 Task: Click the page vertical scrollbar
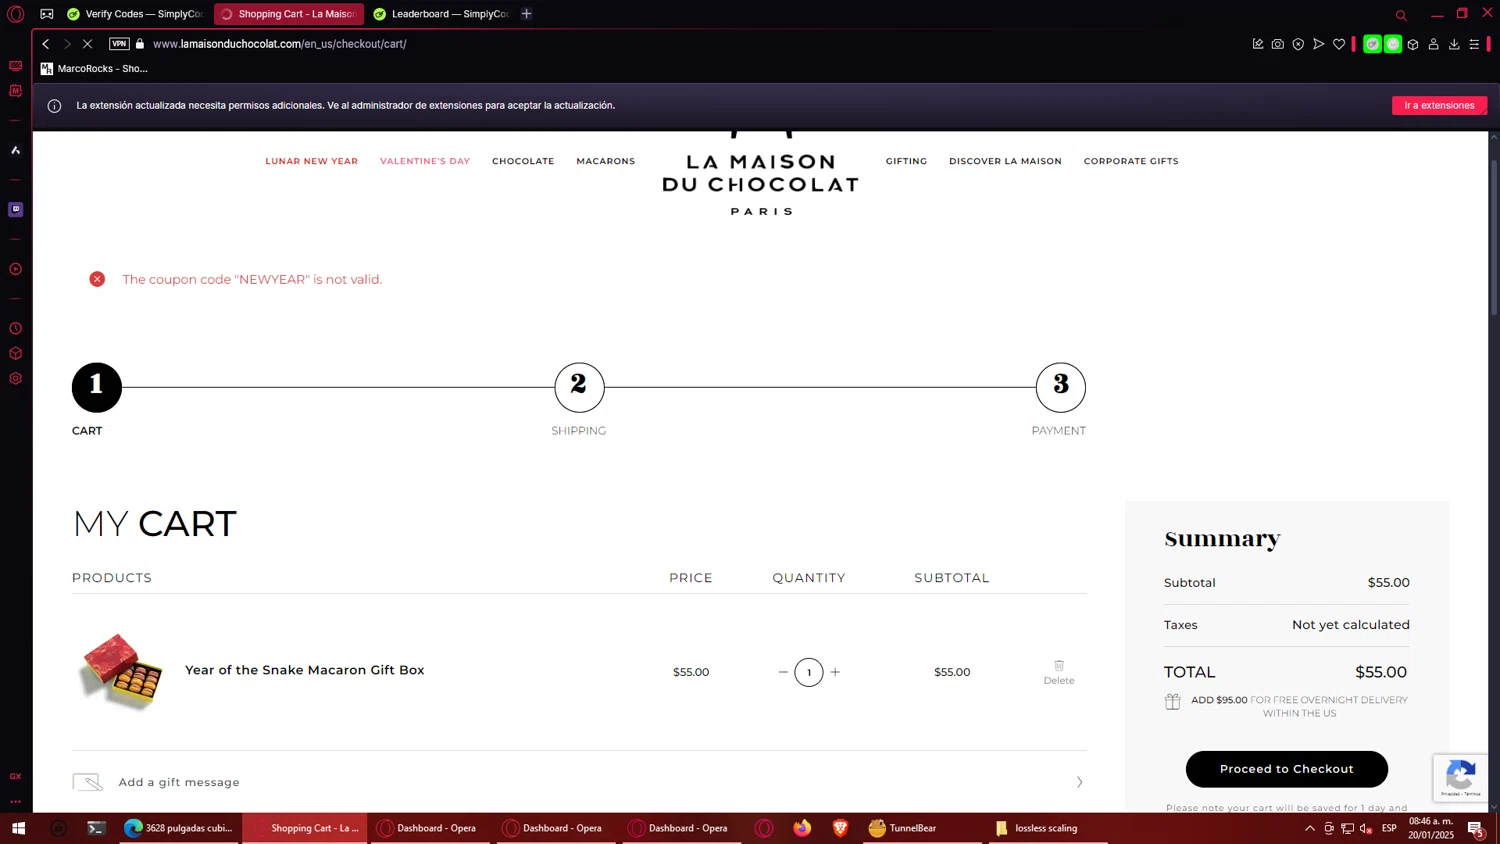pyautogui.click(x=1494, y=240)
